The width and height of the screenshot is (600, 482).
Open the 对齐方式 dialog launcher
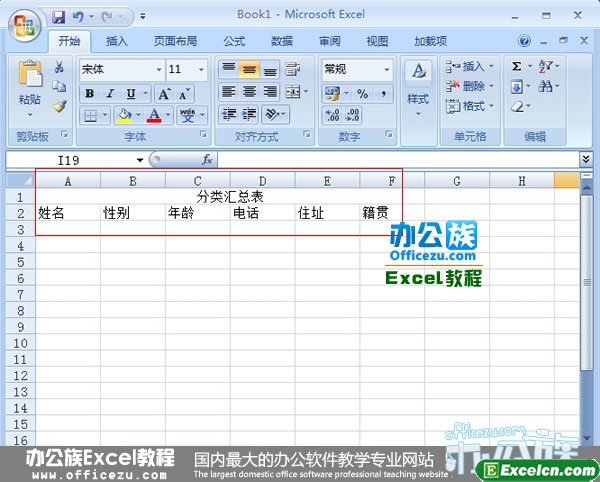click(x=307, y=134)
